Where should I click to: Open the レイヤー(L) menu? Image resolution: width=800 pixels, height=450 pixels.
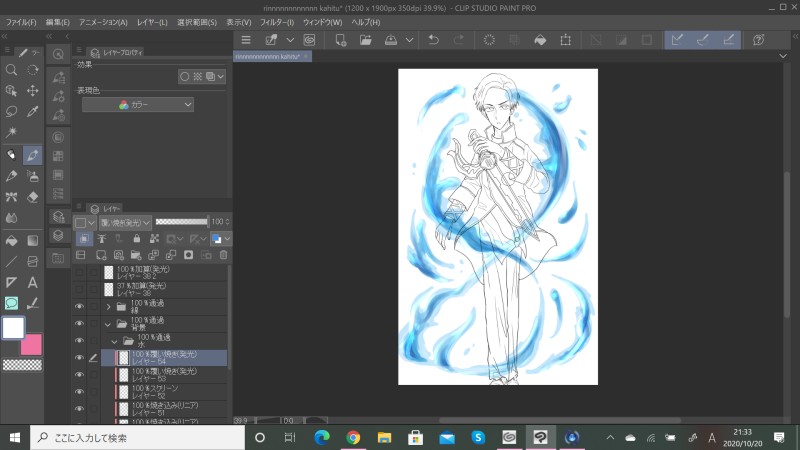[152, 22]
